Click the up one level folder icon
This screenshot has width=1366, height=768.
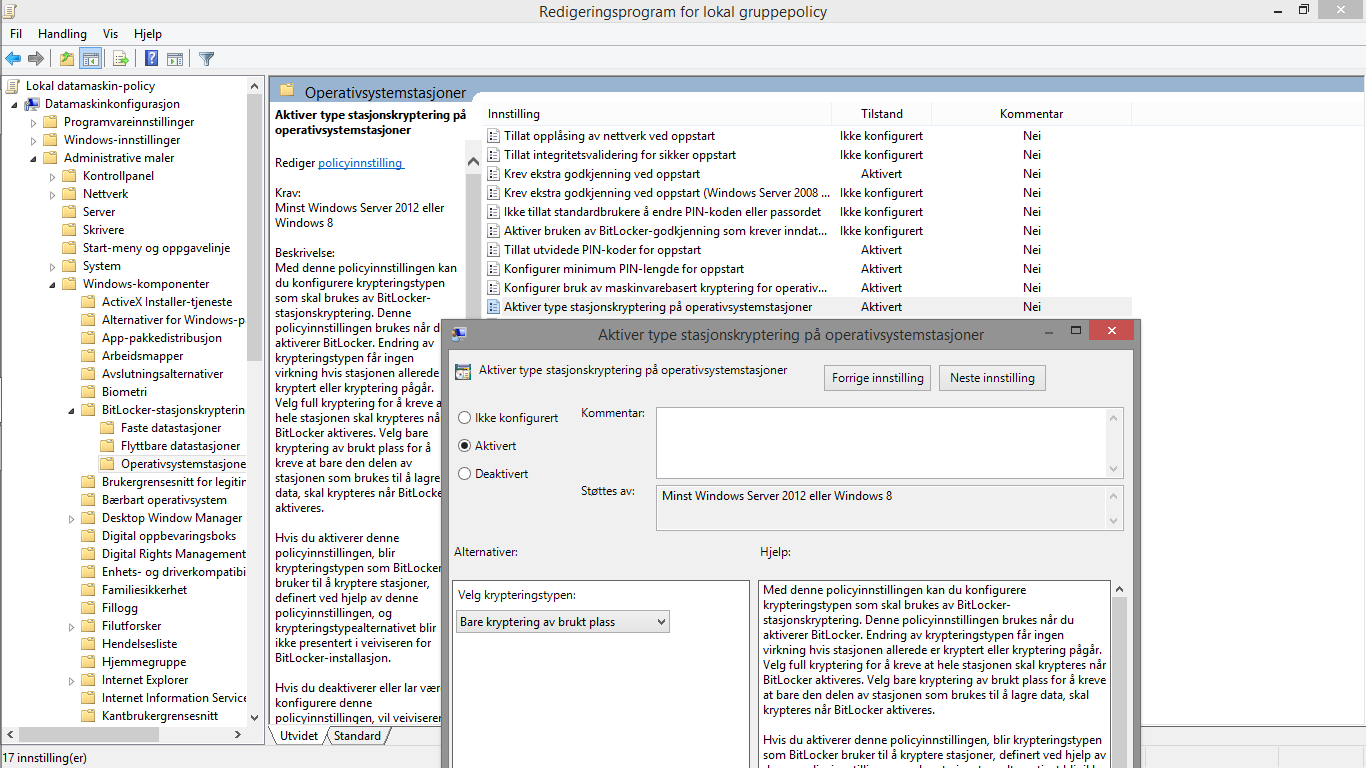point(67,59)
